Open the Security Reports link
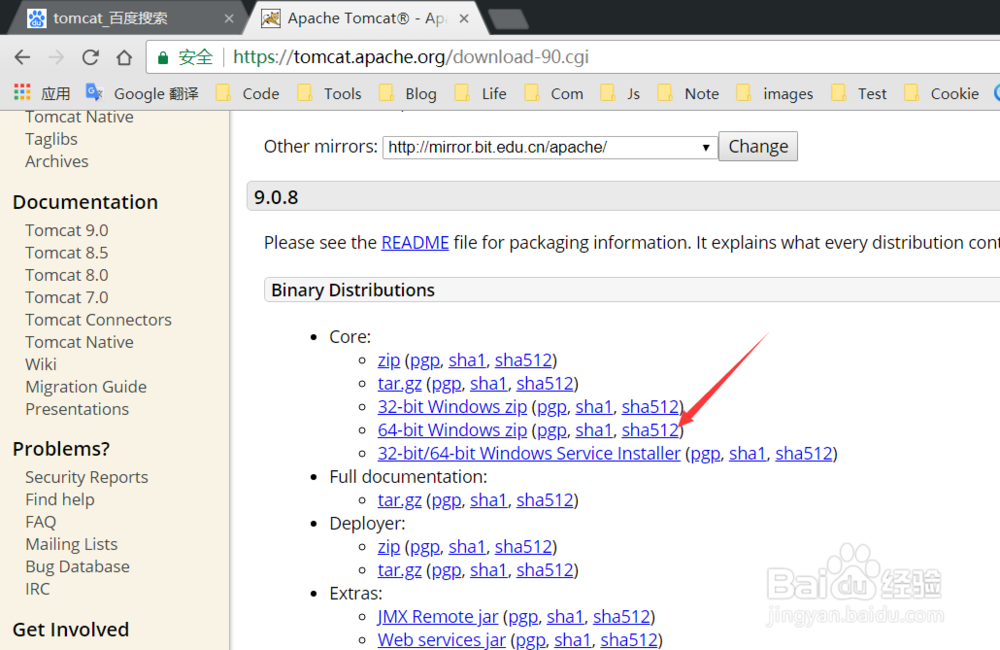Viewport: 1000px width, 650px height. pos(87,477)
